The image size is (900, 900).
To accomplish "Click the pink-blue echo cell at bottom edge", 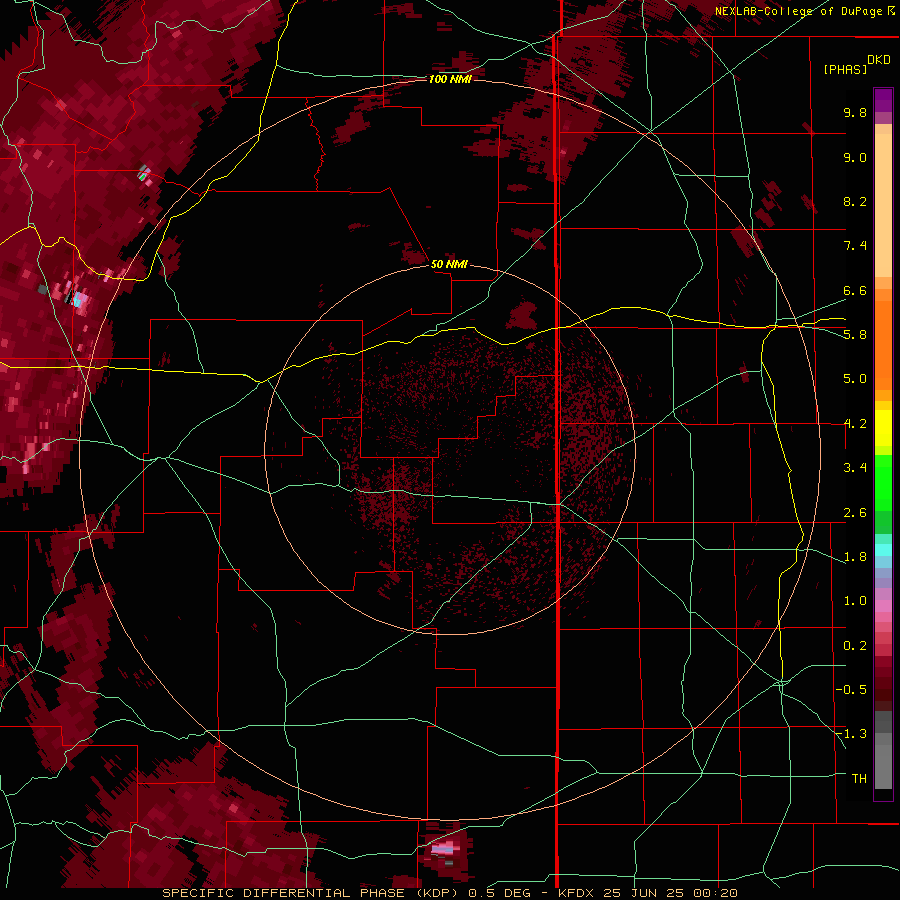I will [x=446, y=848].
